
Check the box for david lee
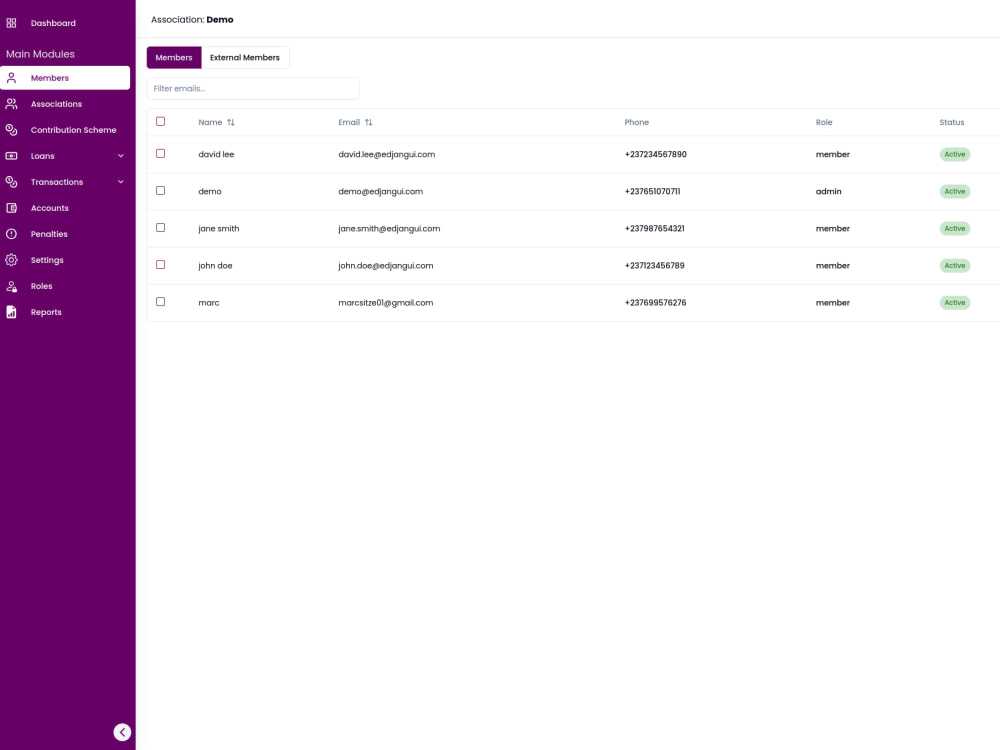click(161, 154)
